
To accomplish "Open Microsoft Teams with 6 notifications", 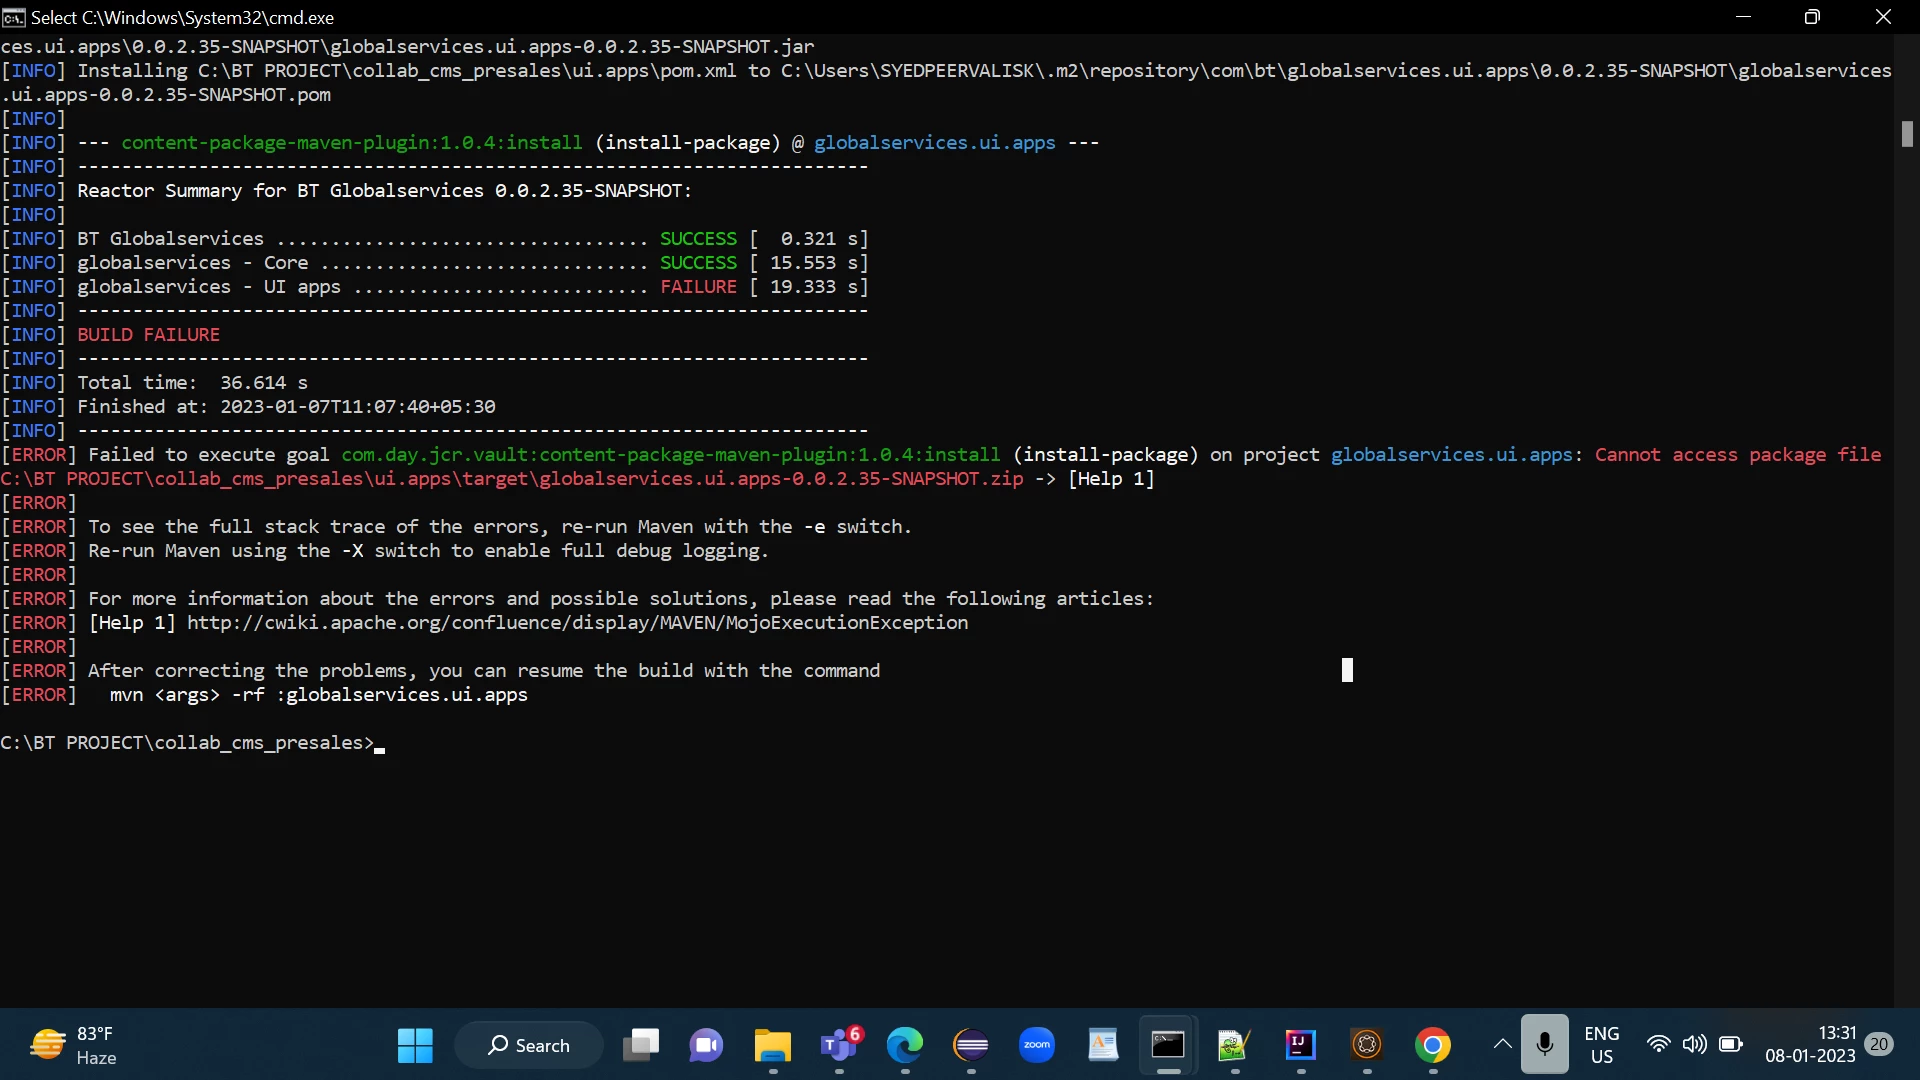I will tap(840, 1046).
